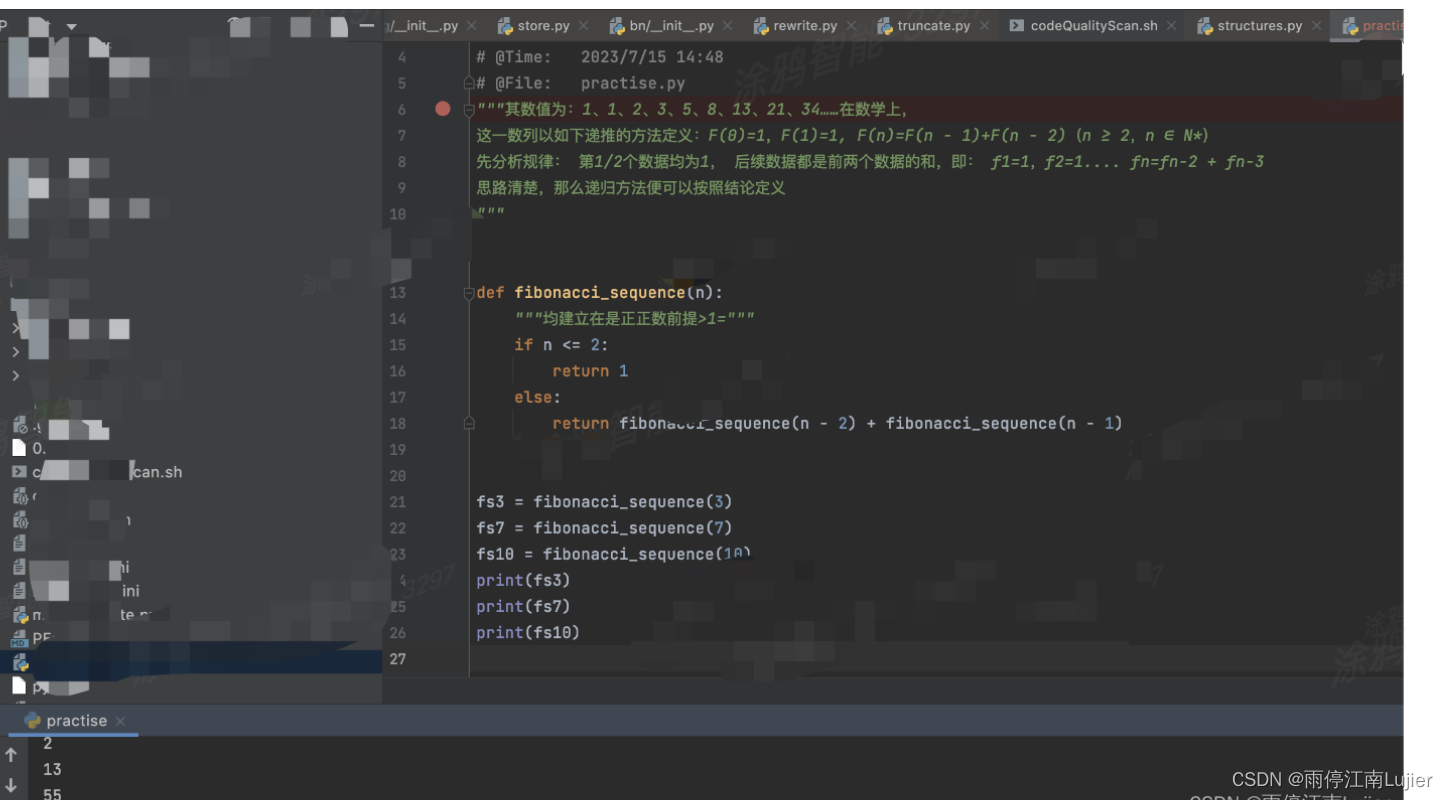
Task: Select the shell script ending in can.sh
Action: [107, 472]
